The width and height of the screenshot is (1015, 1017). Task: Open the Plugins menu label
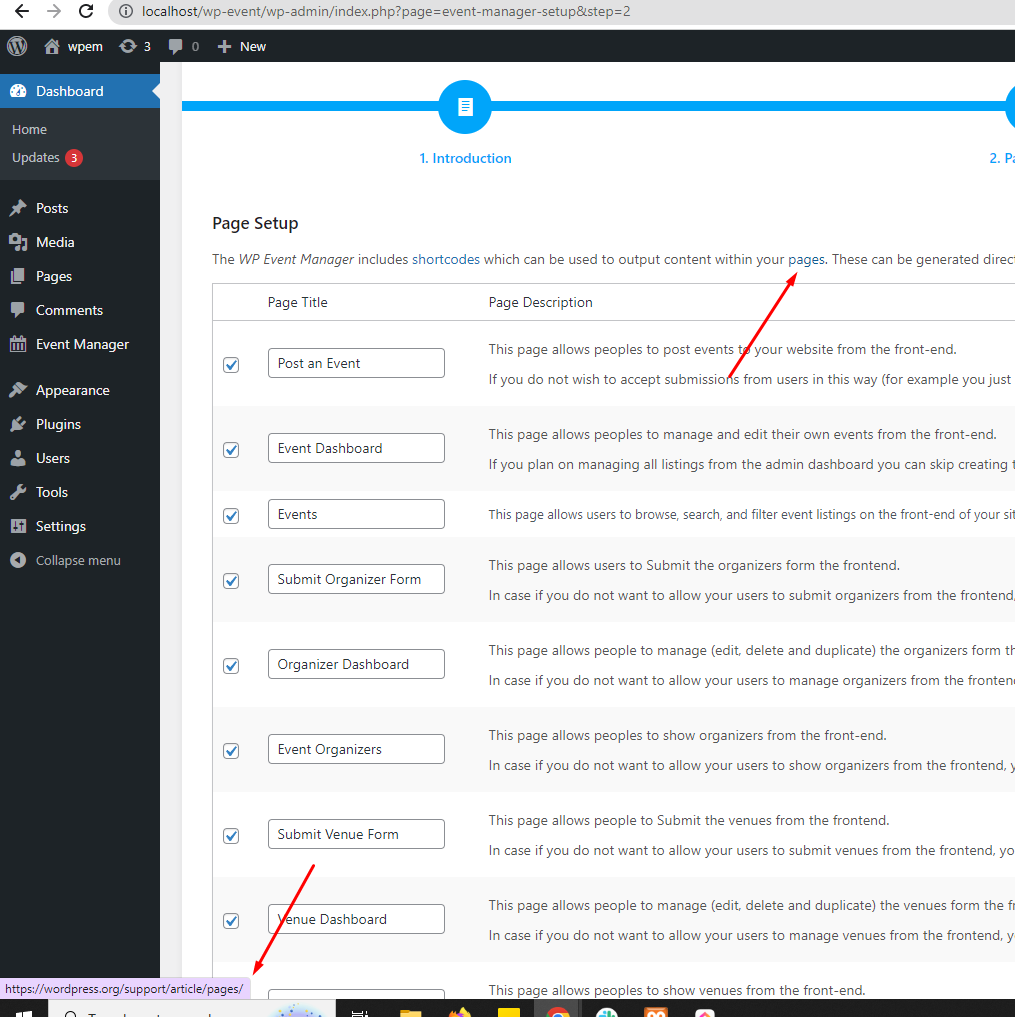(x=58, y=424)
